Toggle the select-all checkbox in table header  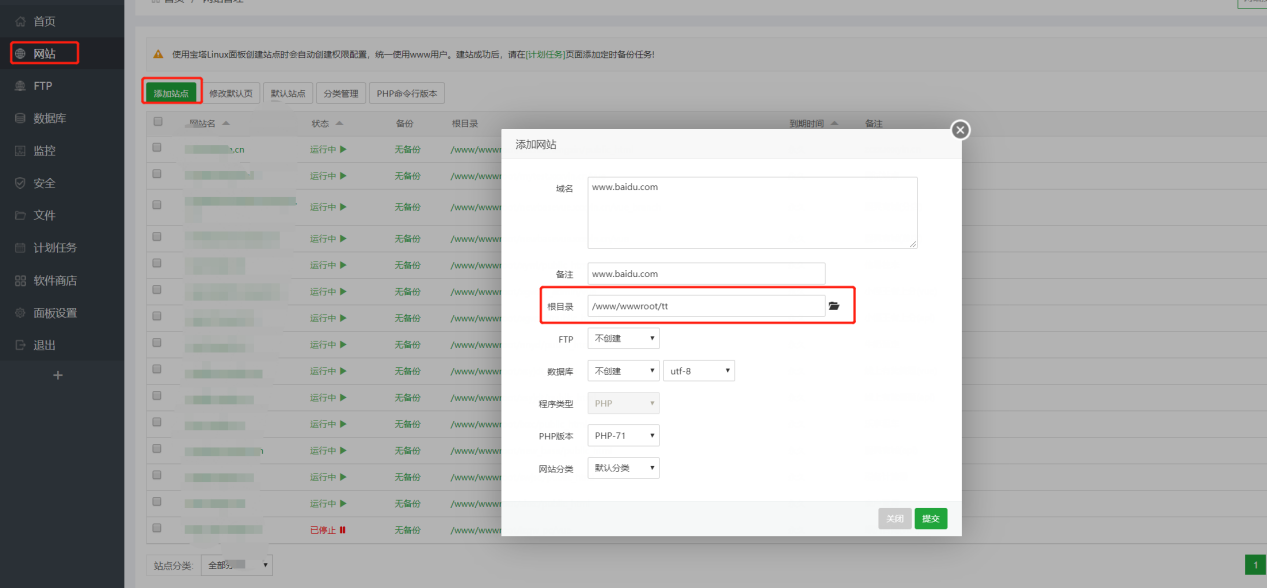pyautogui.click(x=157, y=122)
